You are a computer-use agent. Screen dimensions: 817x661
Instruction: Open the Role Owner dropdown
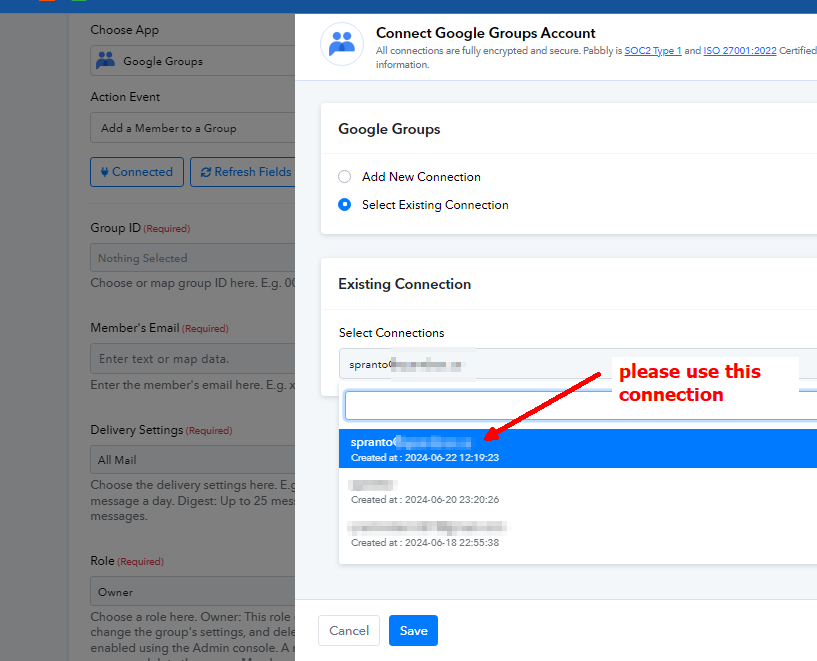click(x=193, y=592)
